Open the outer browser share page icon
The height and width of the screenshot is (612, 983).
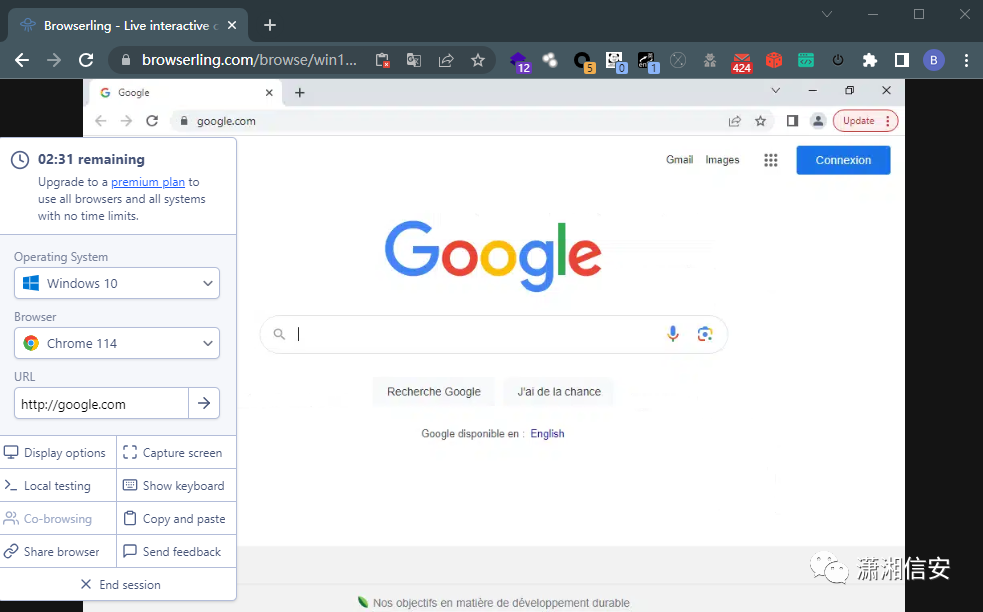tap(446, 60)
